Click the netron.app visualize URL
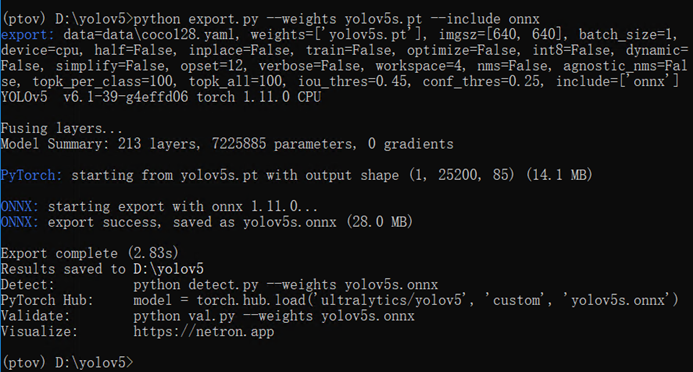Image resolution: width=693 pixels, height=372 pixels. pos(203,331)
